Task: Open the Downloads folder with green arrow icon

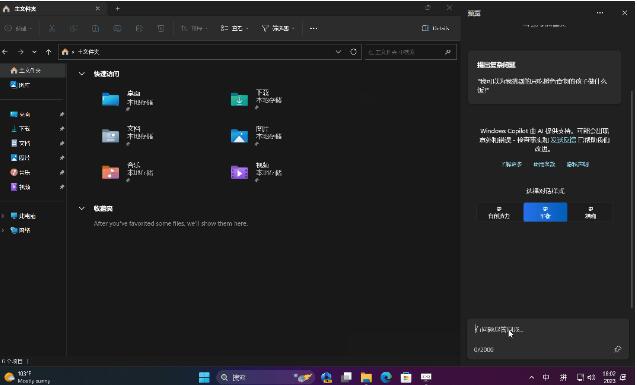Action: click(x=239, y=99)
